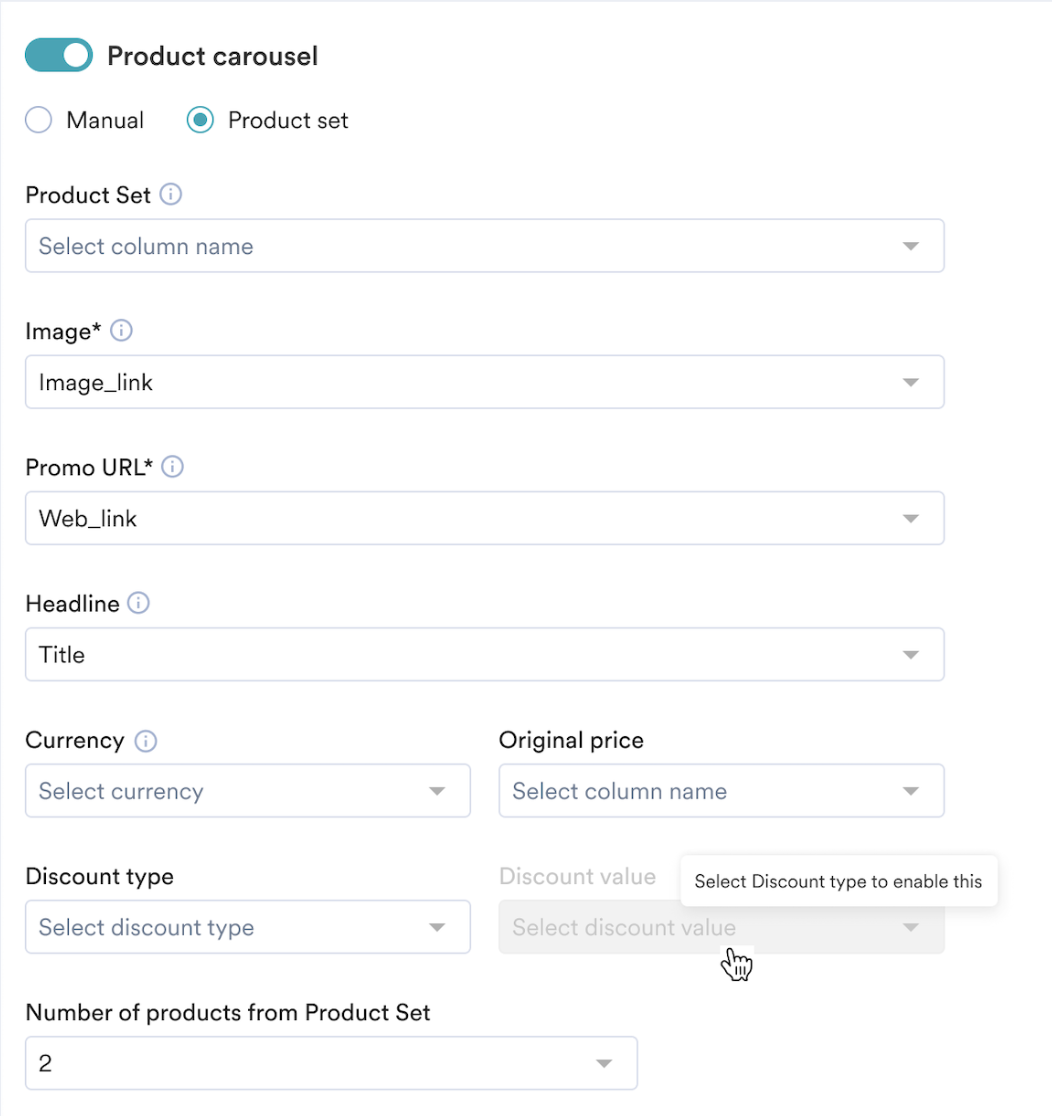The width and height of the screenshot is (1052, 1116).
Task: Select the Manual radio button
Action: (x=37, y=119)
